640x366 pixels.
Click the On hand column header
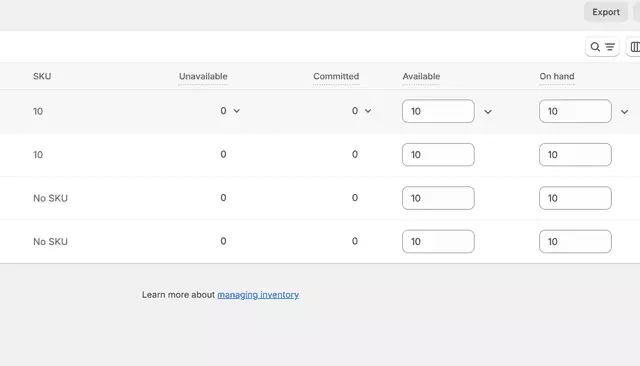coord(557,76)
